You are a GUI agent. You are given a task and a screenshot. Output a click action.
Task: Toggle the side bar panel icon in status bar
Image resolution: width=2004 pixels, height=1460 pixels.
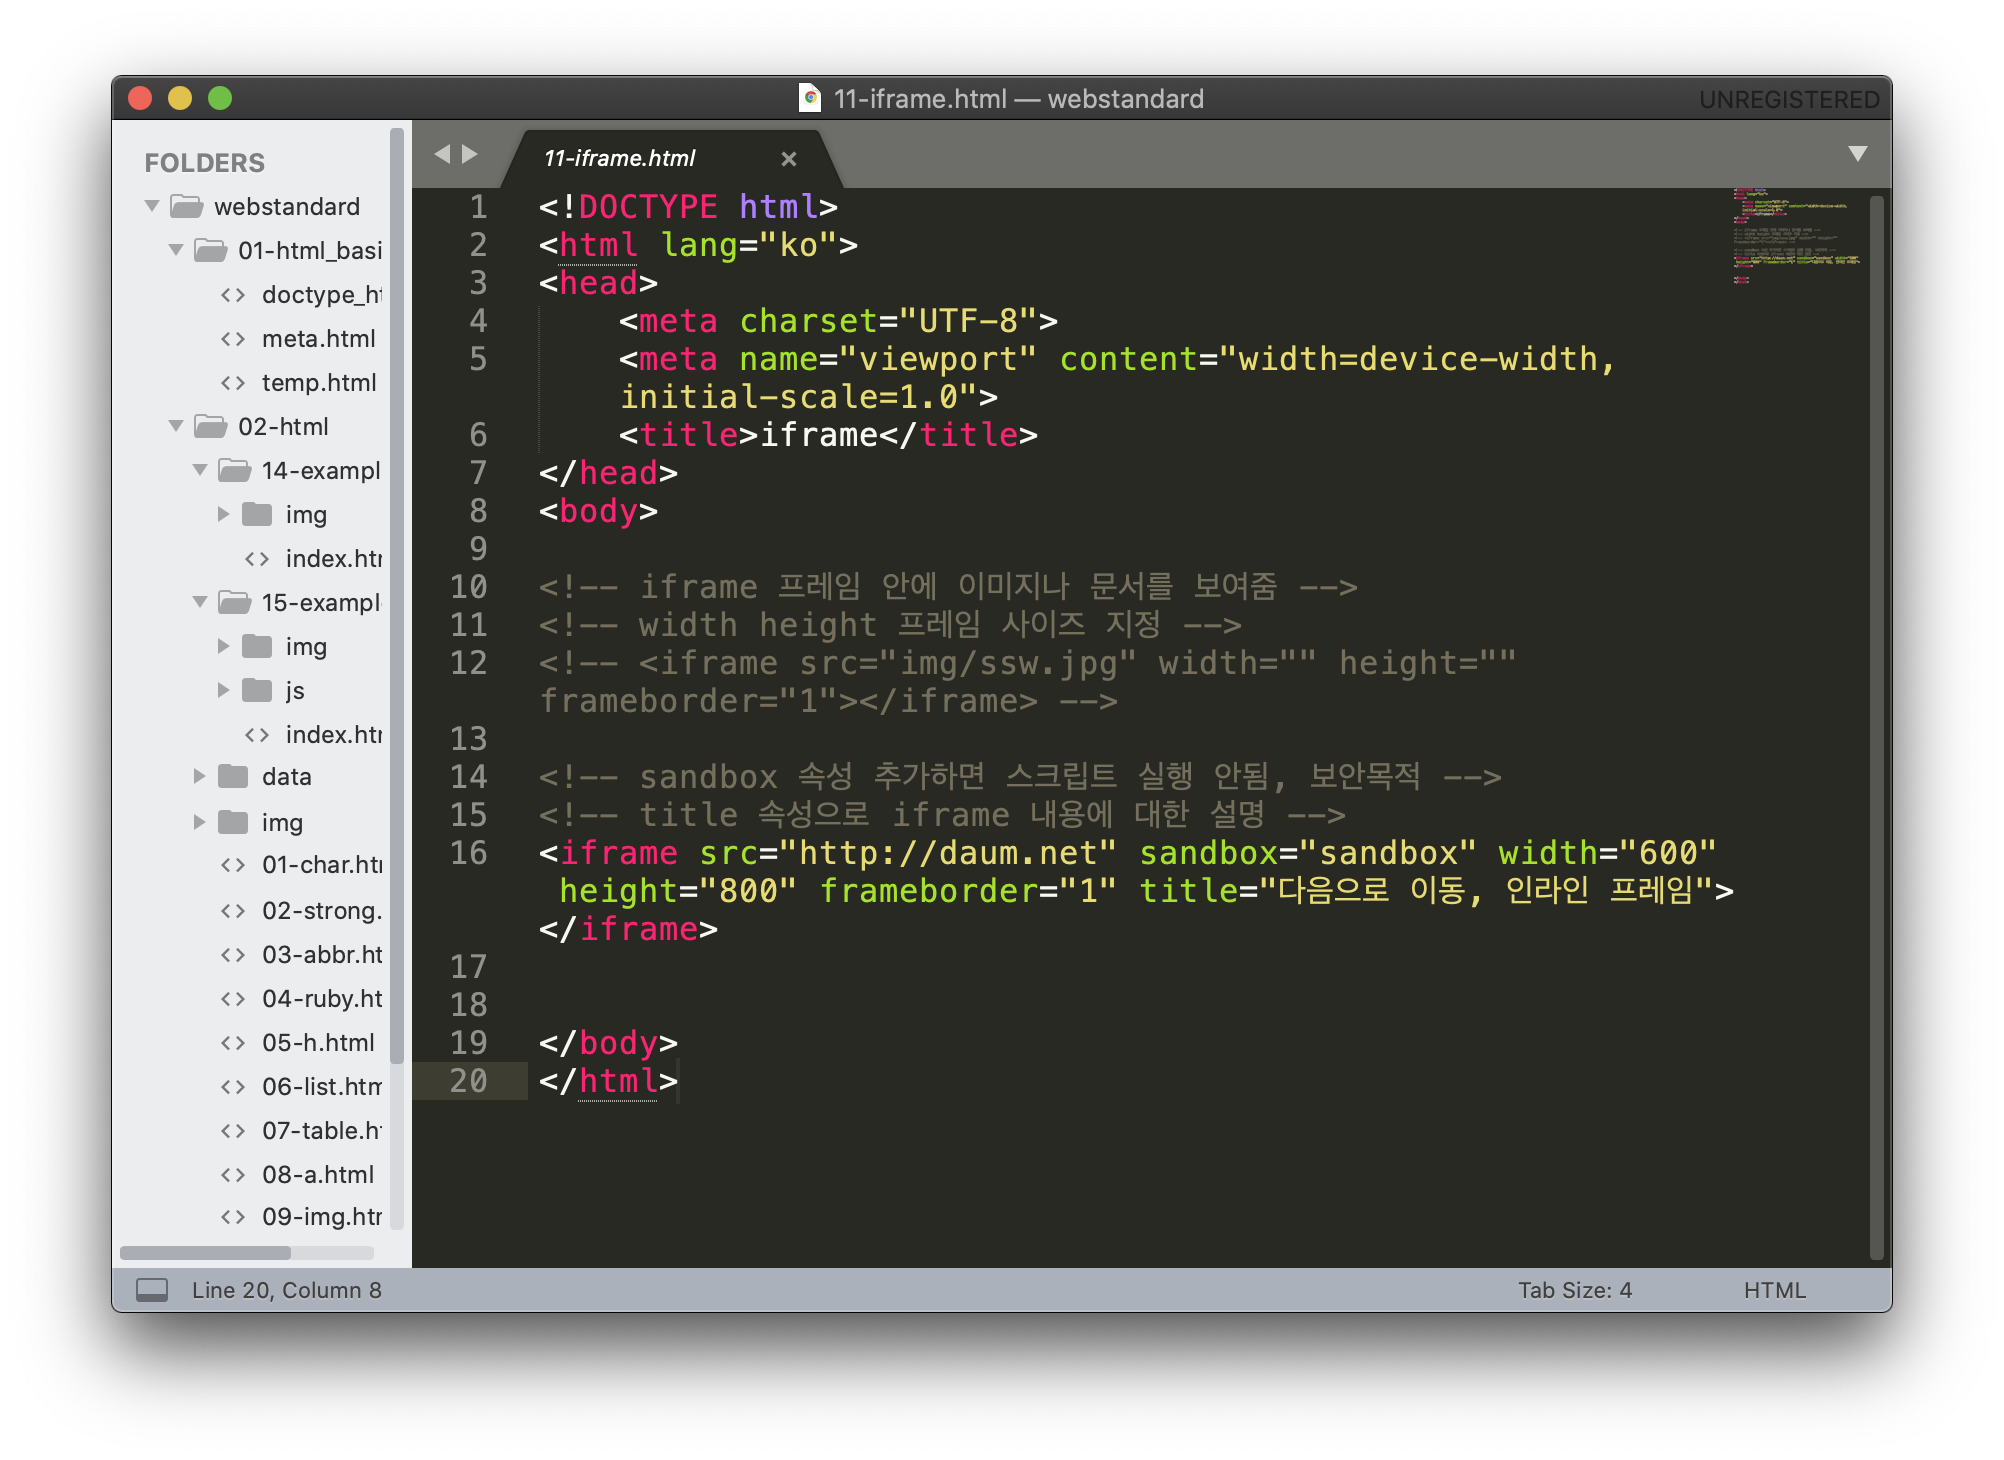(152, 1290)
